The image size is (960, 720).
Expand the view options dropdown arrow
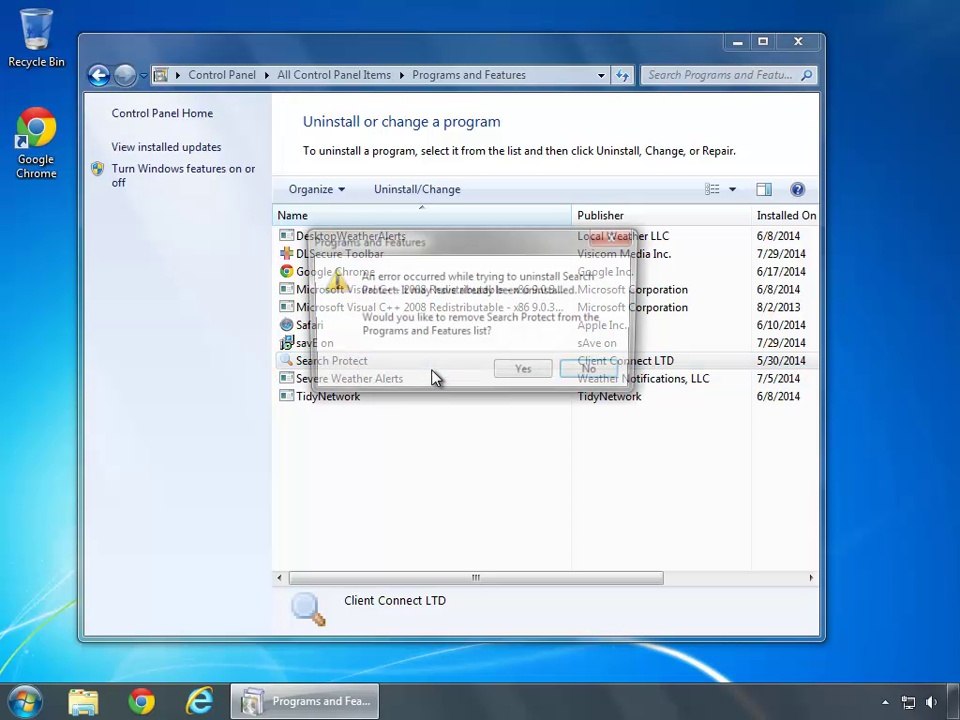[732, 189]
